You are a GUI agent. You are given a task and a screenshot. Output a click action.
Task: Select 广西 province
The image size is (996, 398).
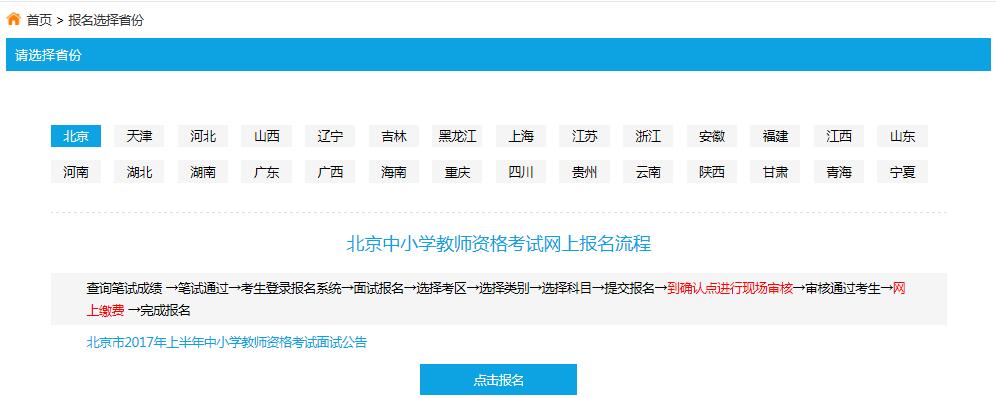(x=330, y=172)
